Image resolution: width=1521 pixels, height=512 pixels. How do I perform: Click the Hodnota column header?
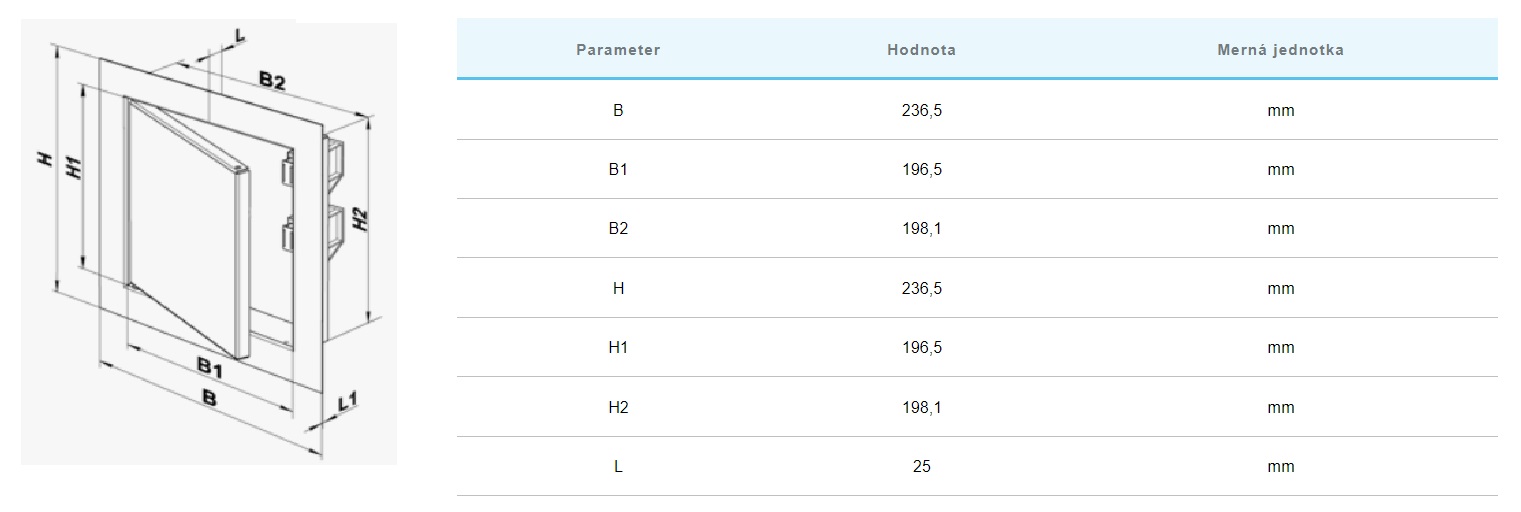pos(921,50)
